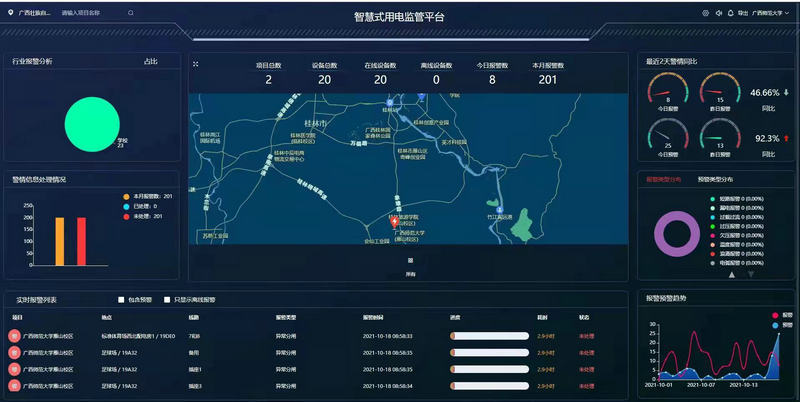
Task: Click the blue marker near 桂林站 on map
Action: pyautogui.click(x=390, y=103)
